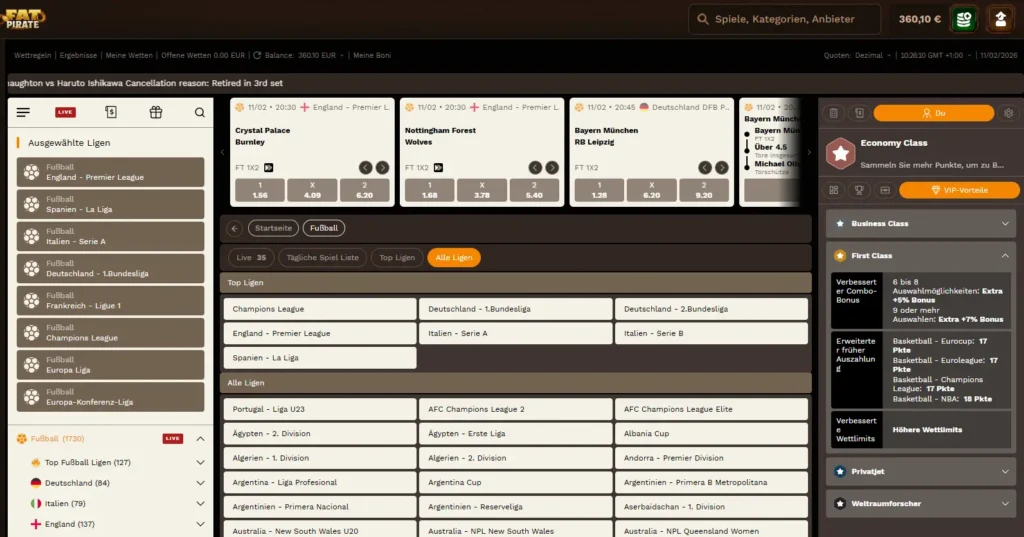Screen dimensions: 1024x537
Task: Click the search field Spiele, Kategorien, Anbieter
Action: [784, 19]
